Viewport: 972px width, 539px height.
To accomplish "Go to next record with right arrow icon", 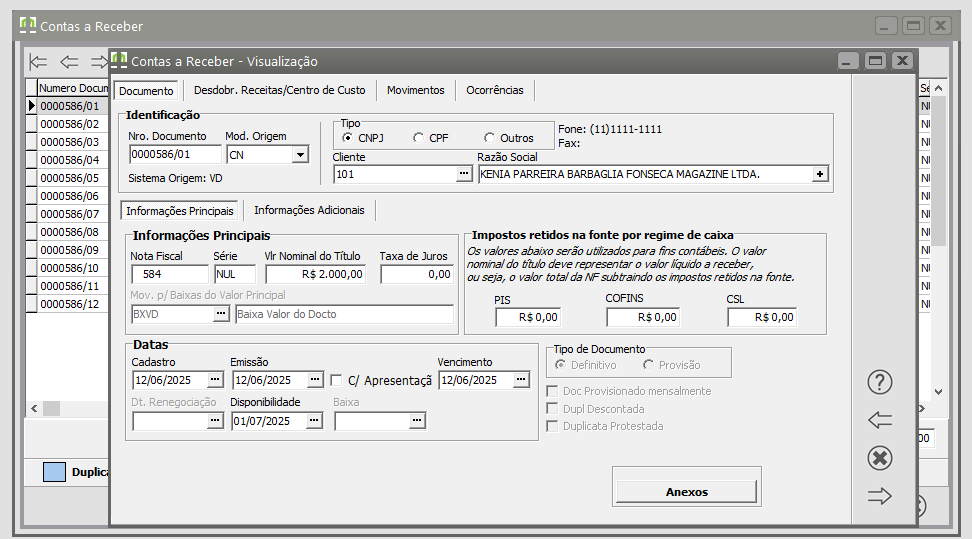I will (880, 496).
